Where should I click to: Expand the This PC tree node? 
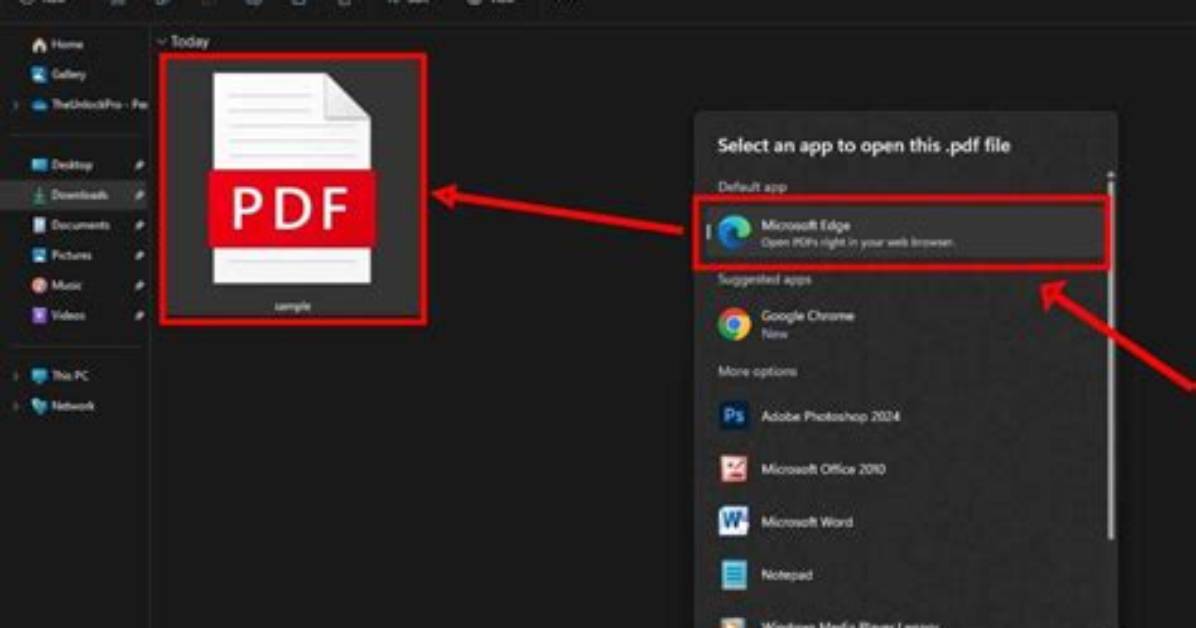pyautogui.click(x=16, y=375)
